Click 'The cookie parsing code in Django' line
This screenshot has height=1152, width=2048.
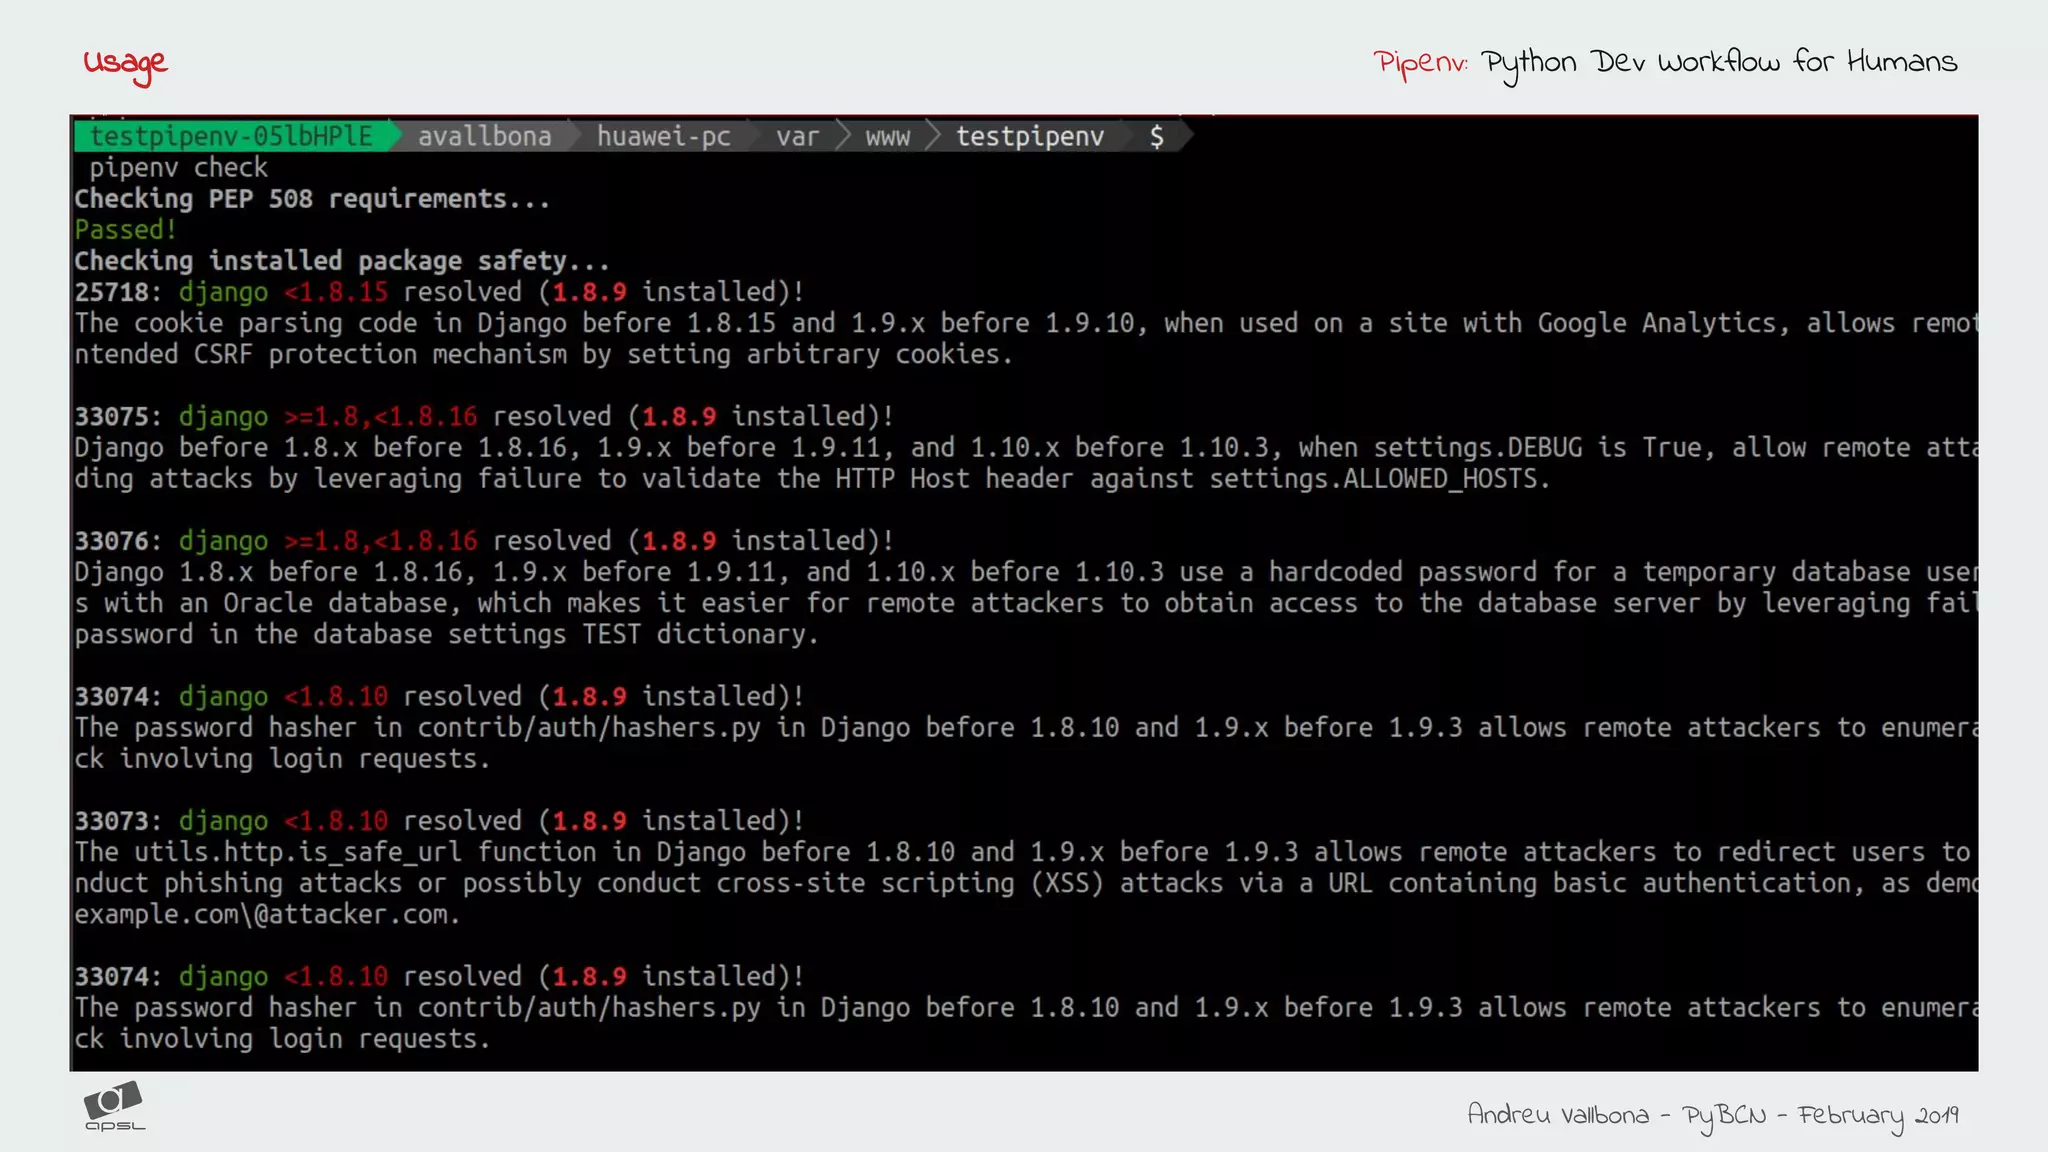(x=1026, y=322)
